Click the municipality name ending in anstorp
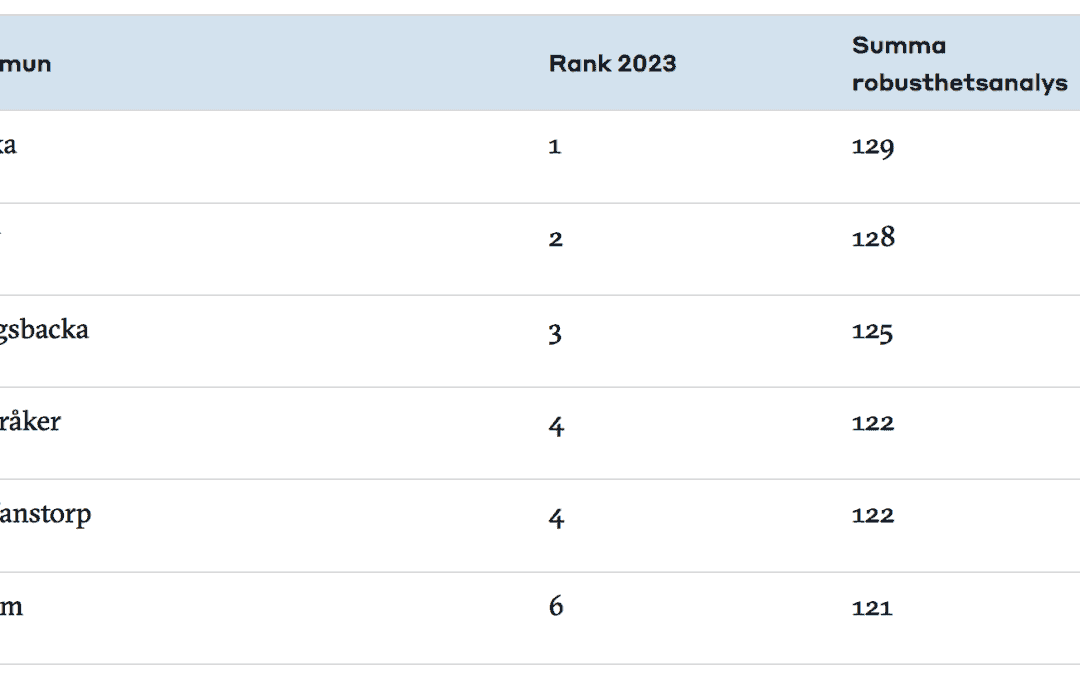 tap(45, 515)
